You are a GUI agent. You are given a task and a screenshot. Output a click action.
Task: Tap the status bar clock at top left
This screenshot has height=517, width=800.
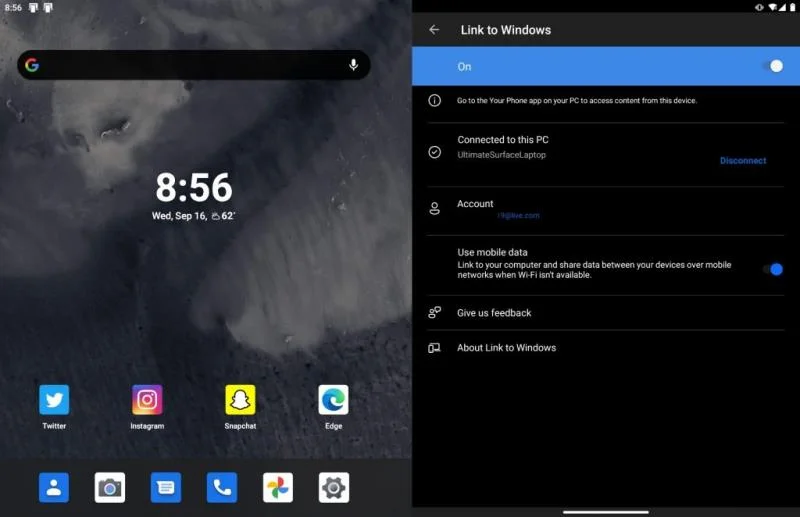click(x=13, y=8)
